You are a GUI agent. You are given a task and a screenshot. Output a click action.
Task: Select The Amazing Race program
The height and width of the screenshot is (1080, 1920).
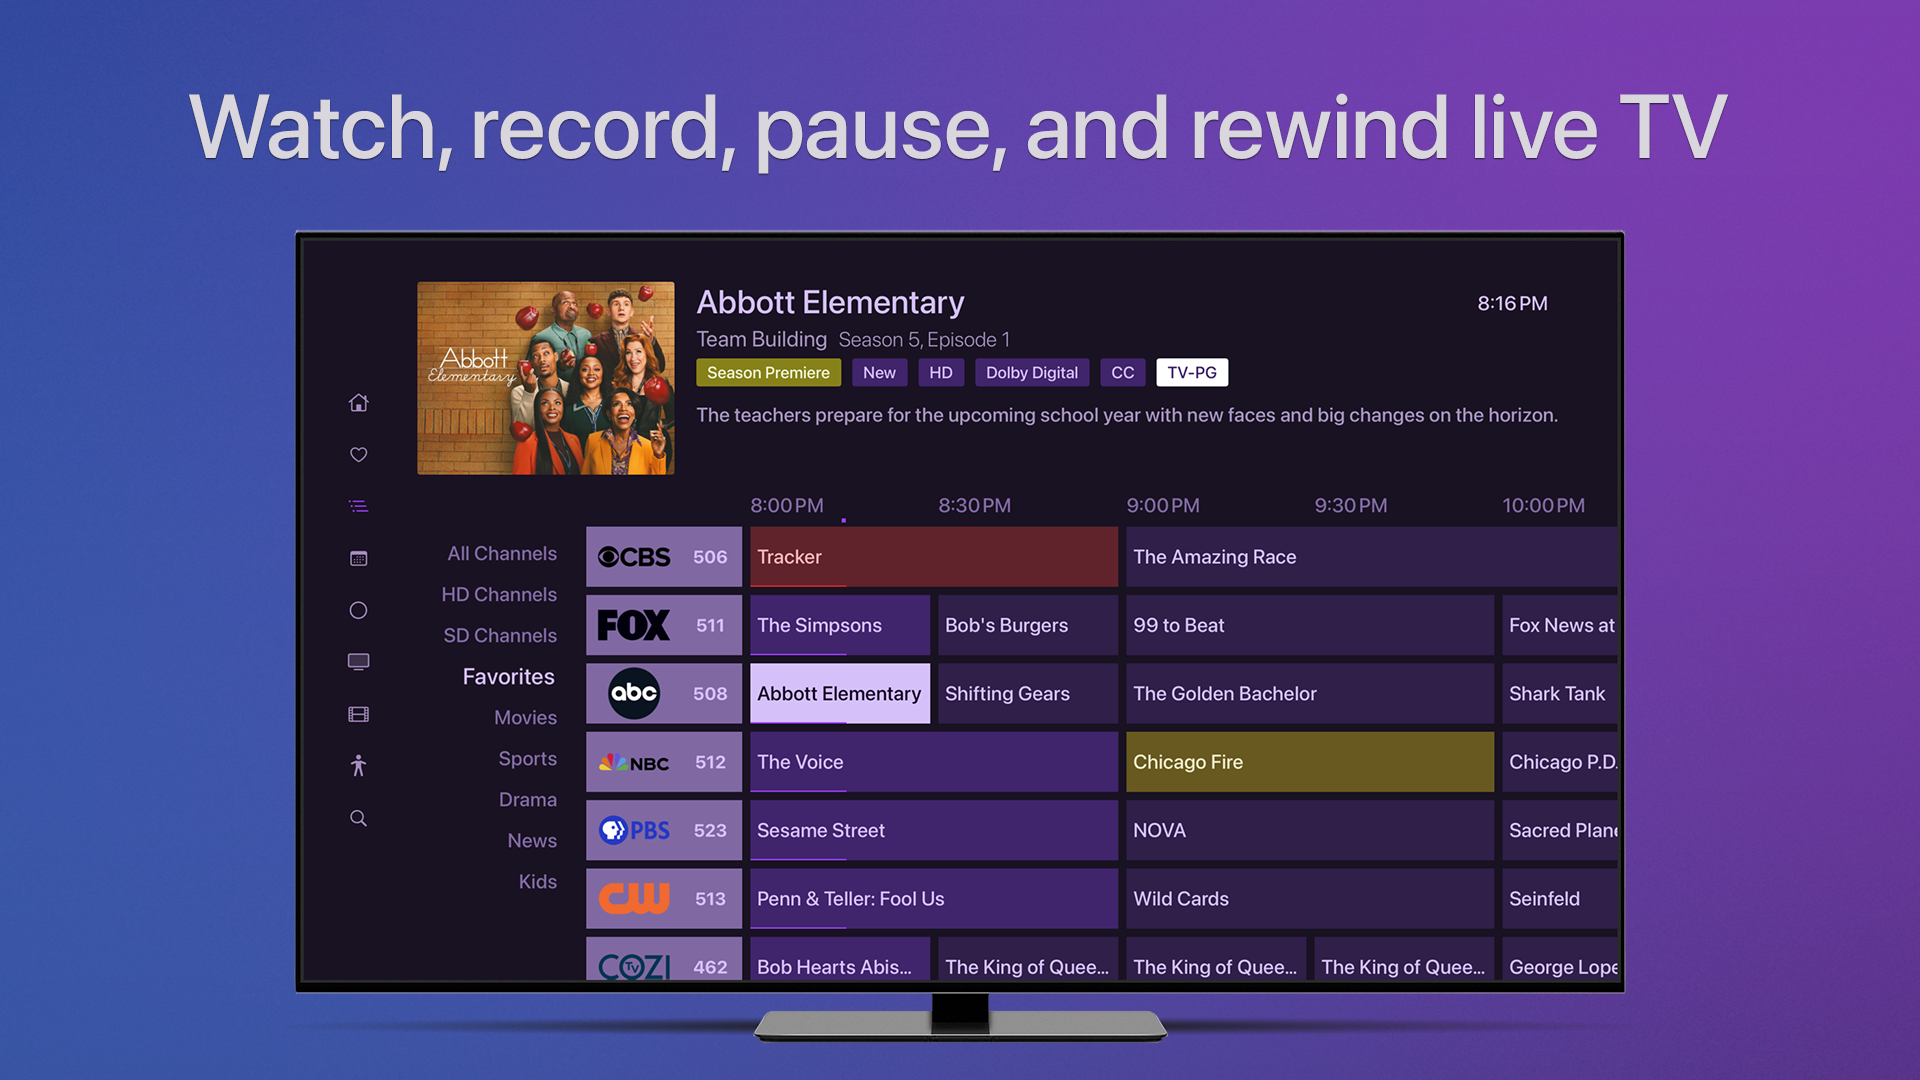pos(1371,557)
